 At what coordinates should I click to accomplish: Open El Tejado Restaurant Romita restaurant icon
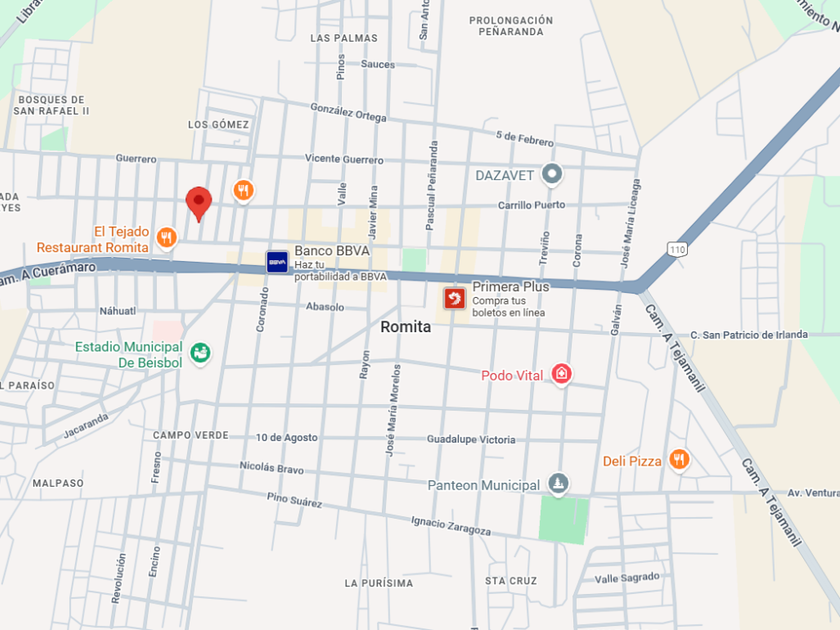[x=167, y=237]
